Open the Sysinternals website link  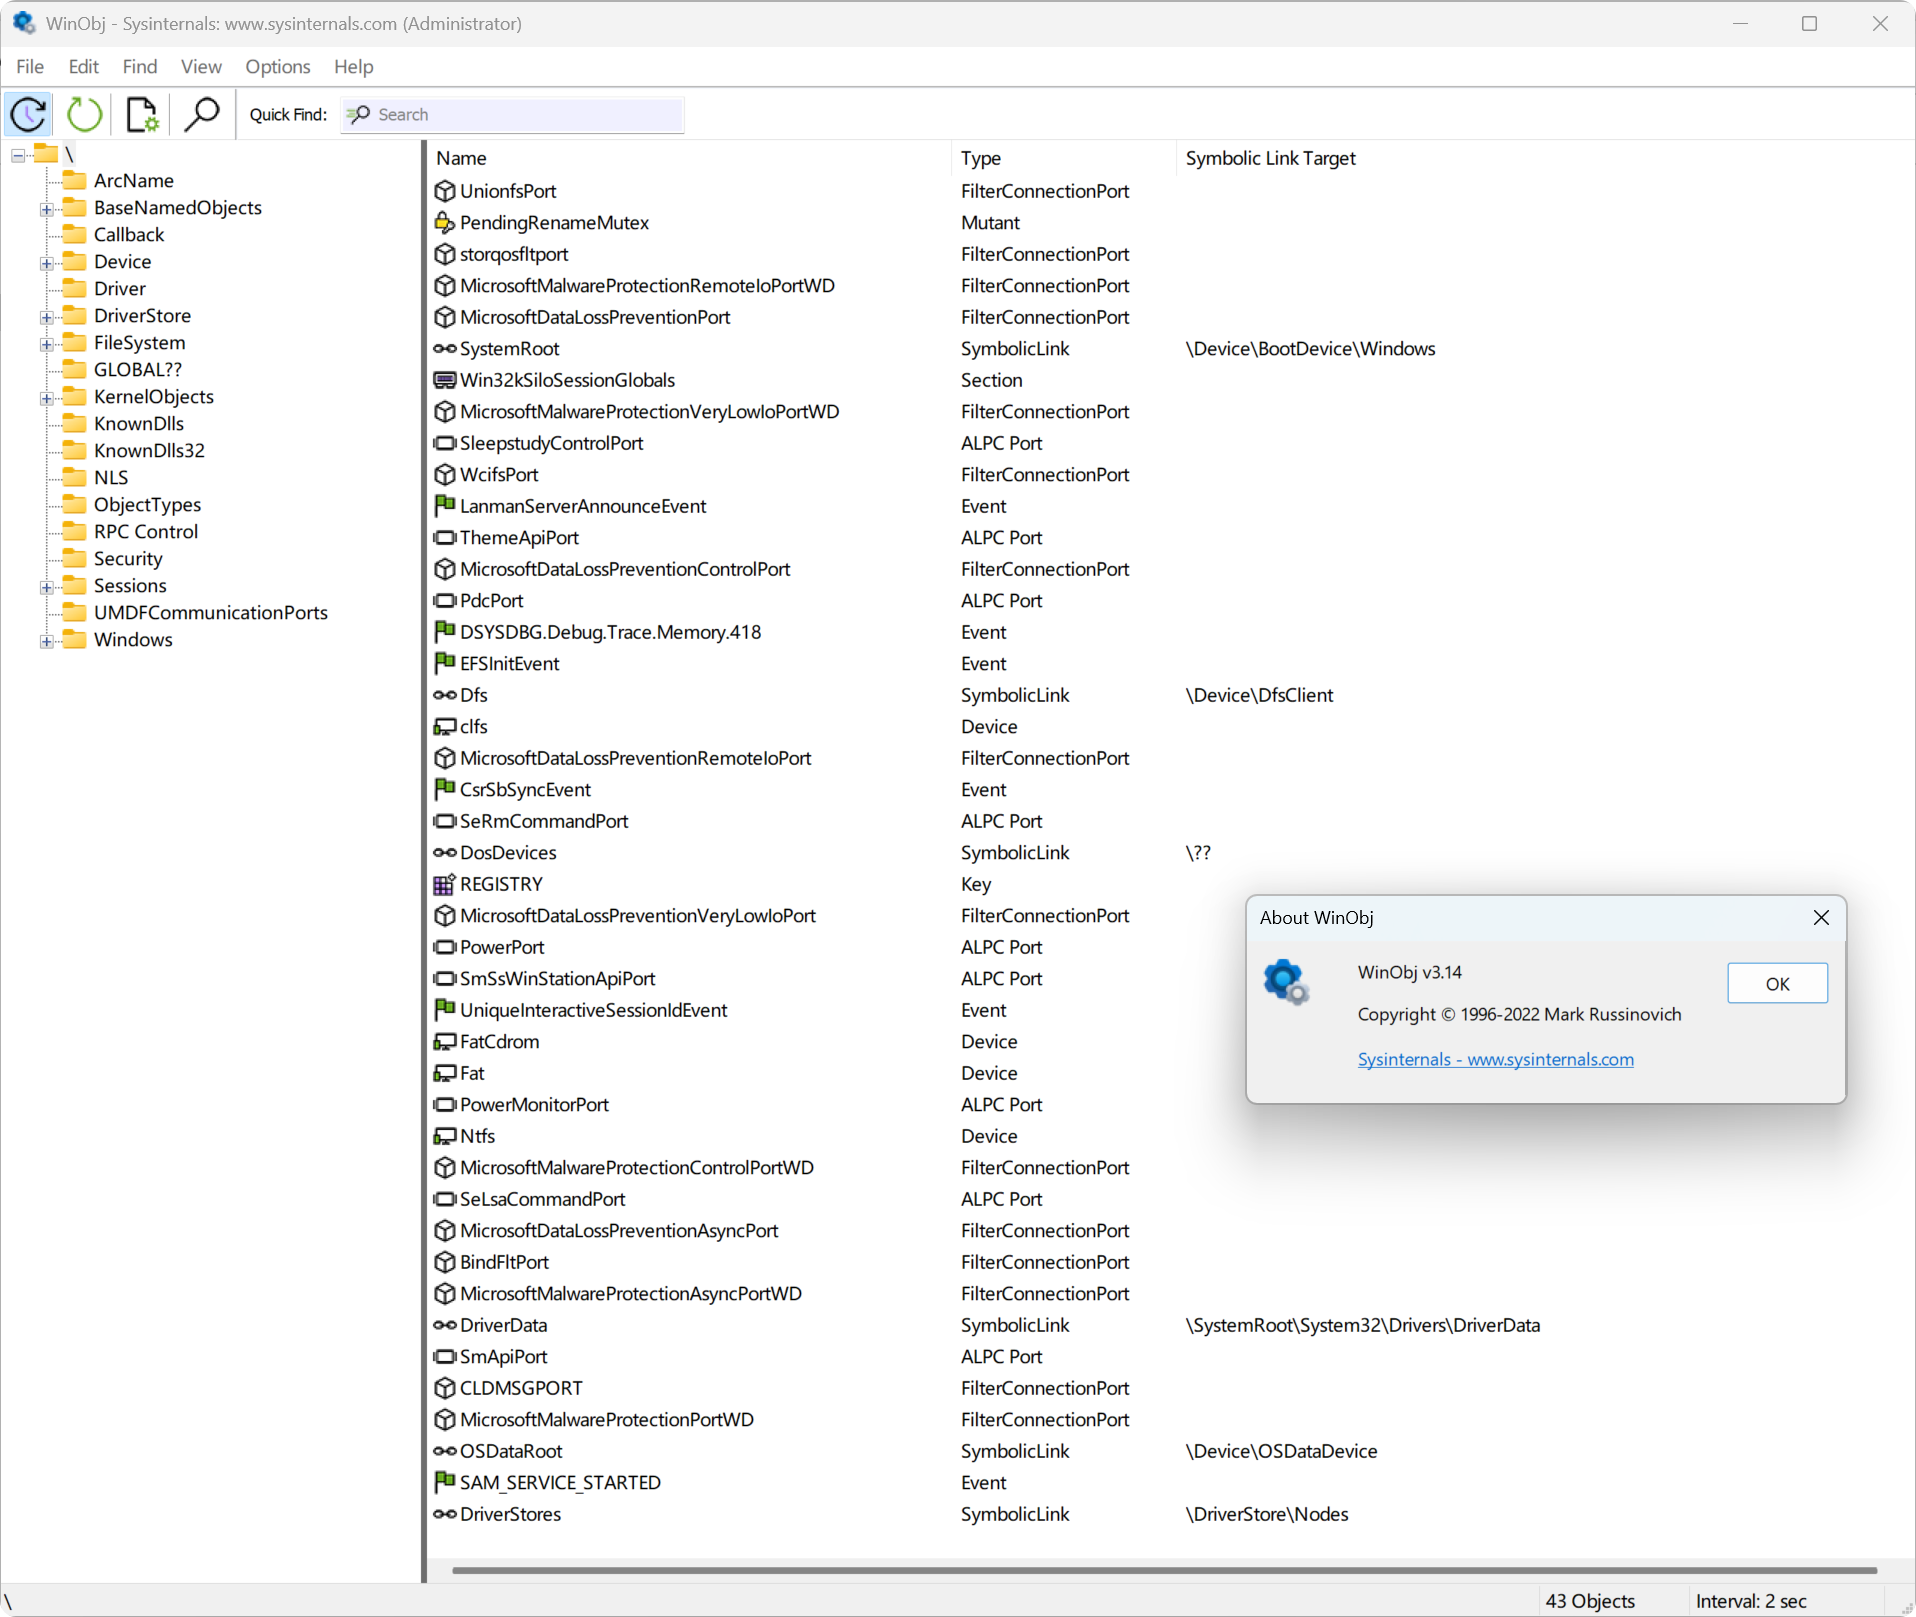[x=1495, y=1059]
